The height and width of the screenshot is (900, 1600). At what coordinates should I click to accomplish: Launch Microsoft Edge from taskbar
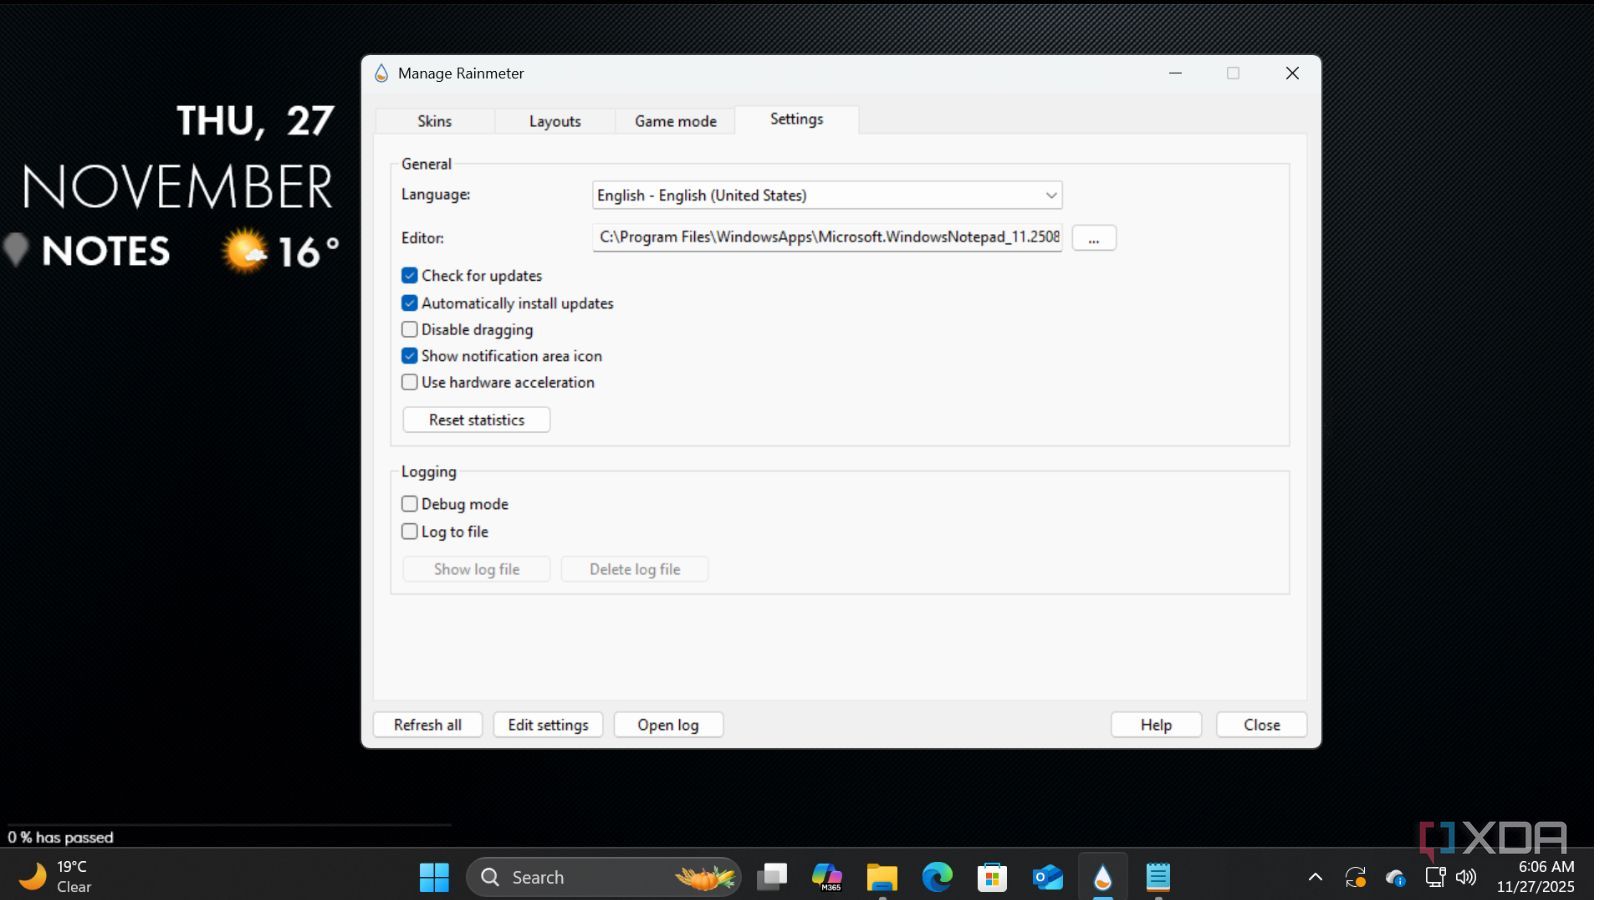(937, 877)
